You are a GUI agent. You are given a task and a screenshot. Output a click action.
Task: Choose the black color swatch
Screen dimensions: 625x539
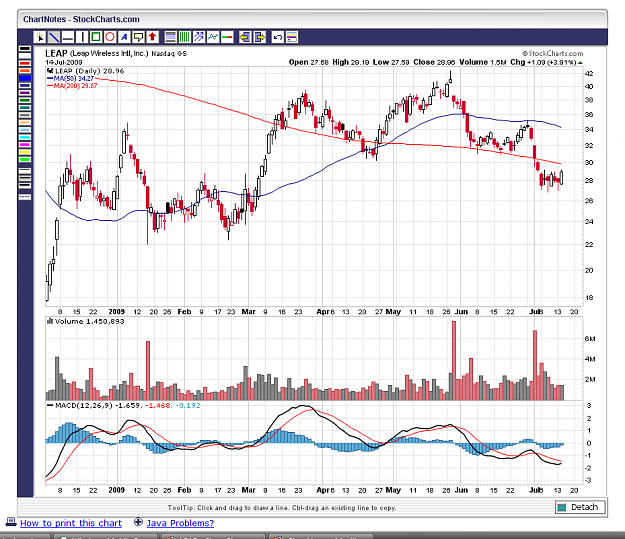pos(25,49)
